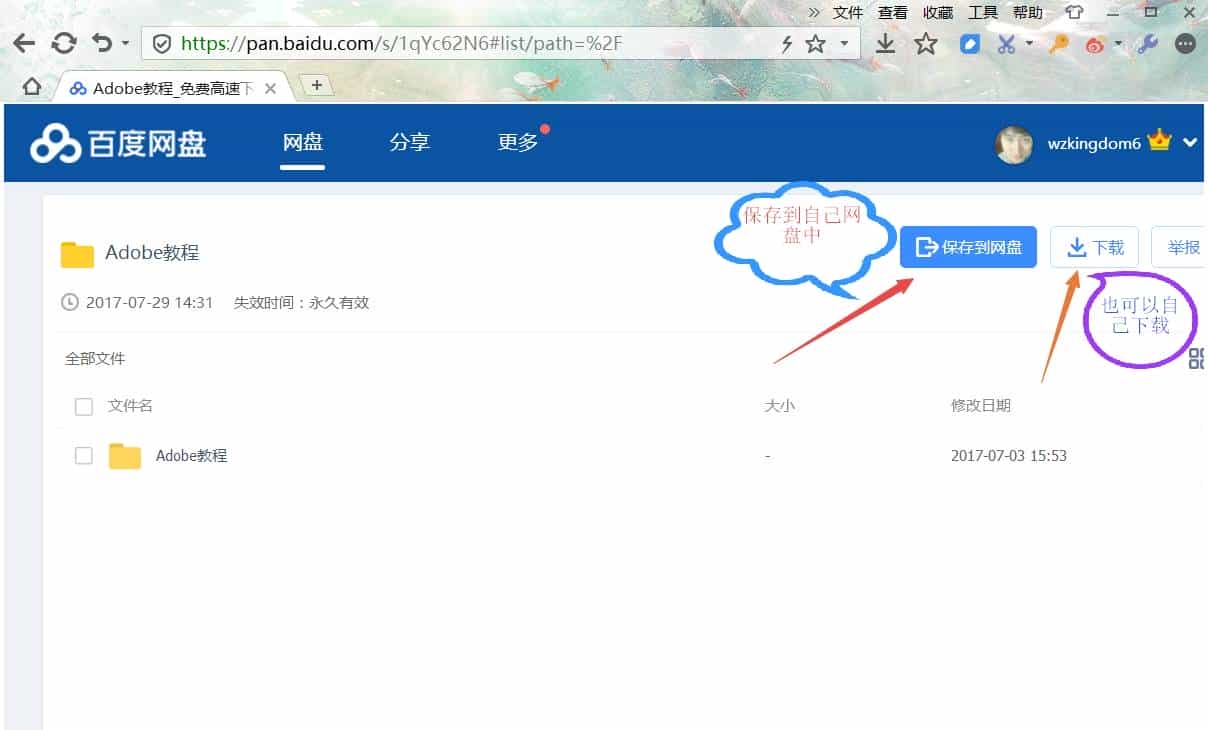The image size is (1208, 730).
Task: Switch to grid view with the grid icon
Action: (x=1197, y=358)
